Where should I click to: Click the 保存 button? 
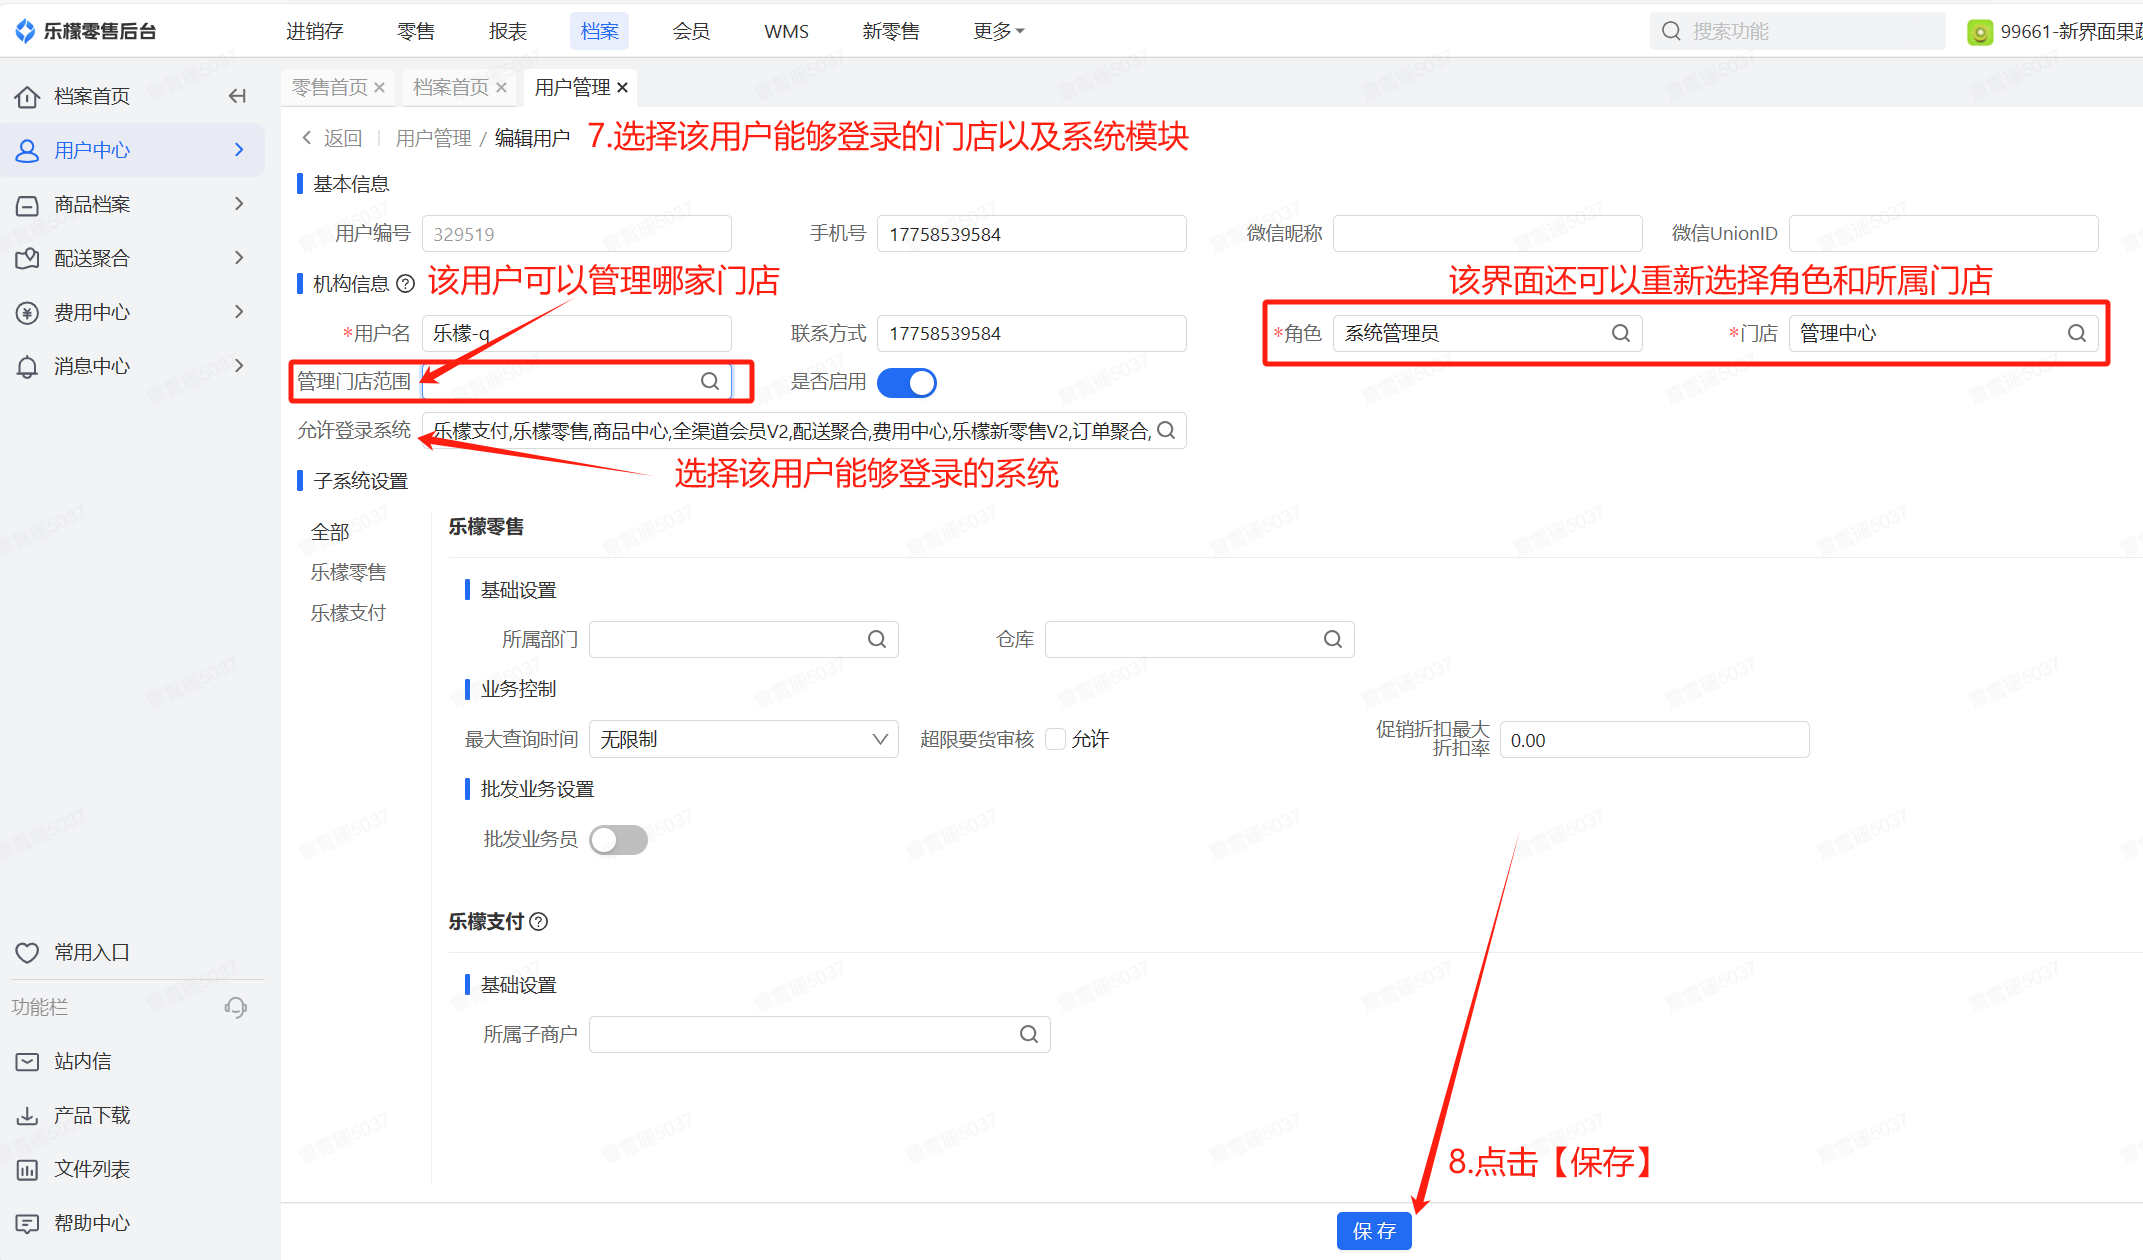[1374, 1231]
